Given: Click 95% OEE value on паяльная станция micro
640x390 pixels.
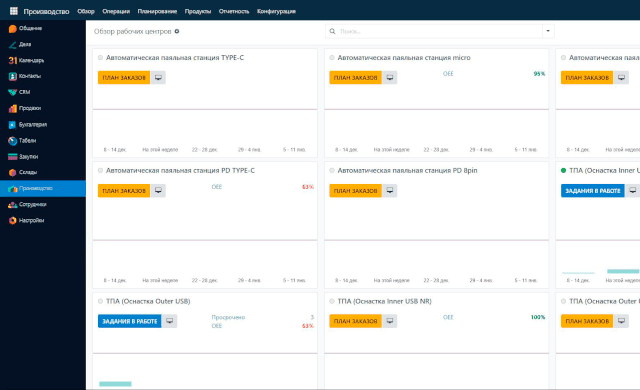Looking at the screenshot, I should click(539, 74).
